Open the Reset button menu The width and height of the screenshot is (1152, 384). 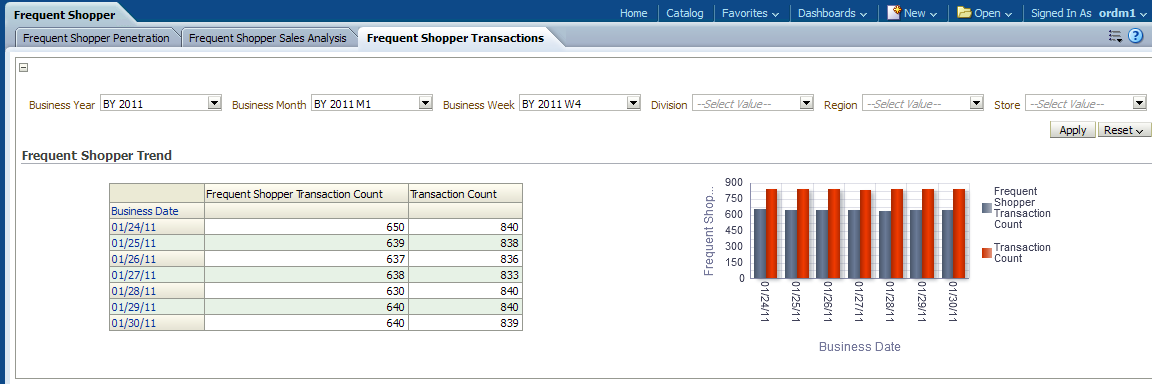tap(1123, 130)
